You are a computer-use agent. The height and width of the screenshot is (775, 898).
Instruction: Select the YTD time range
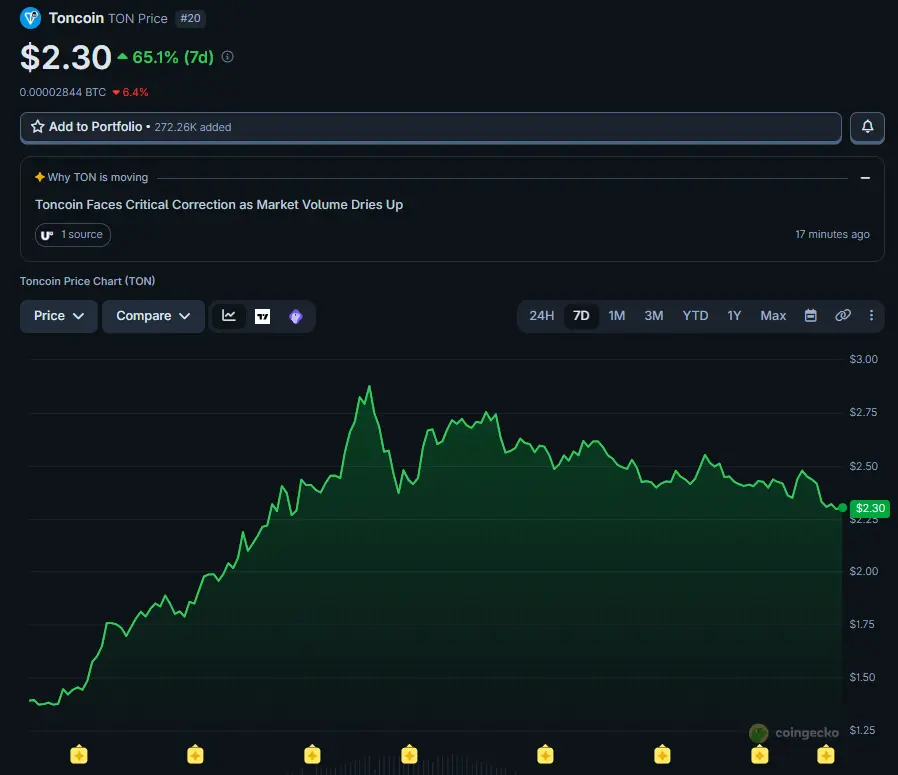click(695, 316)
